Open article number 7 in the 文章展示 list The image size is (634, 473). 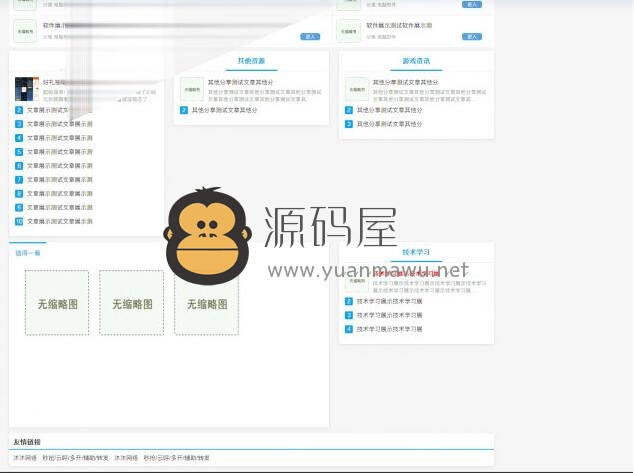60,179
